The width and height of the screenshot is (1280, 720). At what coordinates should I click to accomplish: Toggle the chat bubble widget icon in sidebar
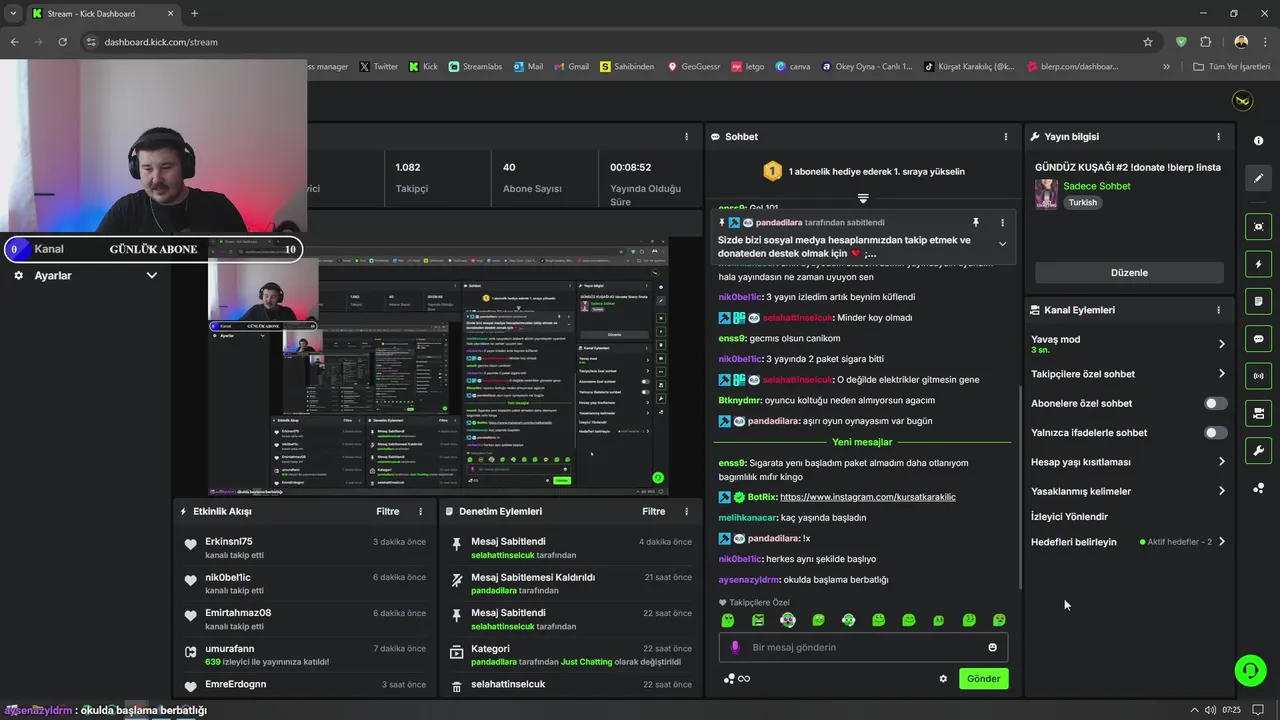tap(1258, 339)
